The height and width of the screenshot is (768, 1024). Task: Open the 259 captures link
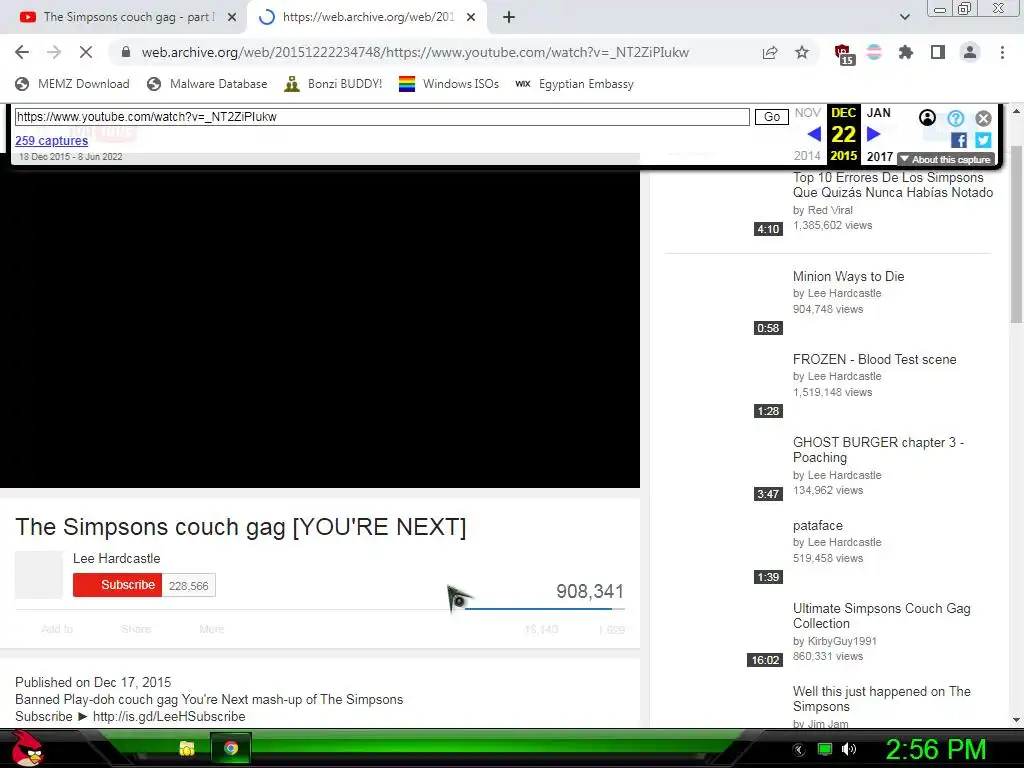pos(52,140)
